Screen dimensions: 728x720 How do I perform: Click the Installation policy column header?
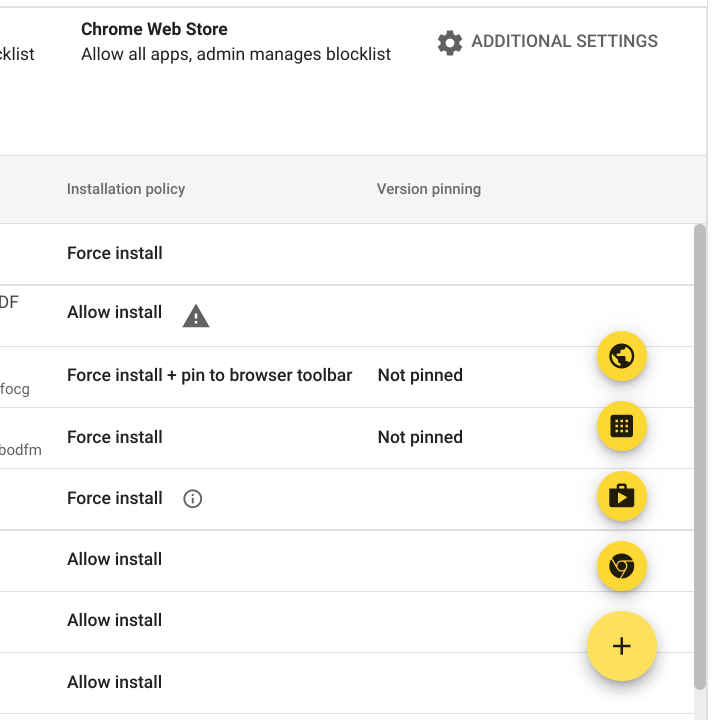[x=126, y=189]
